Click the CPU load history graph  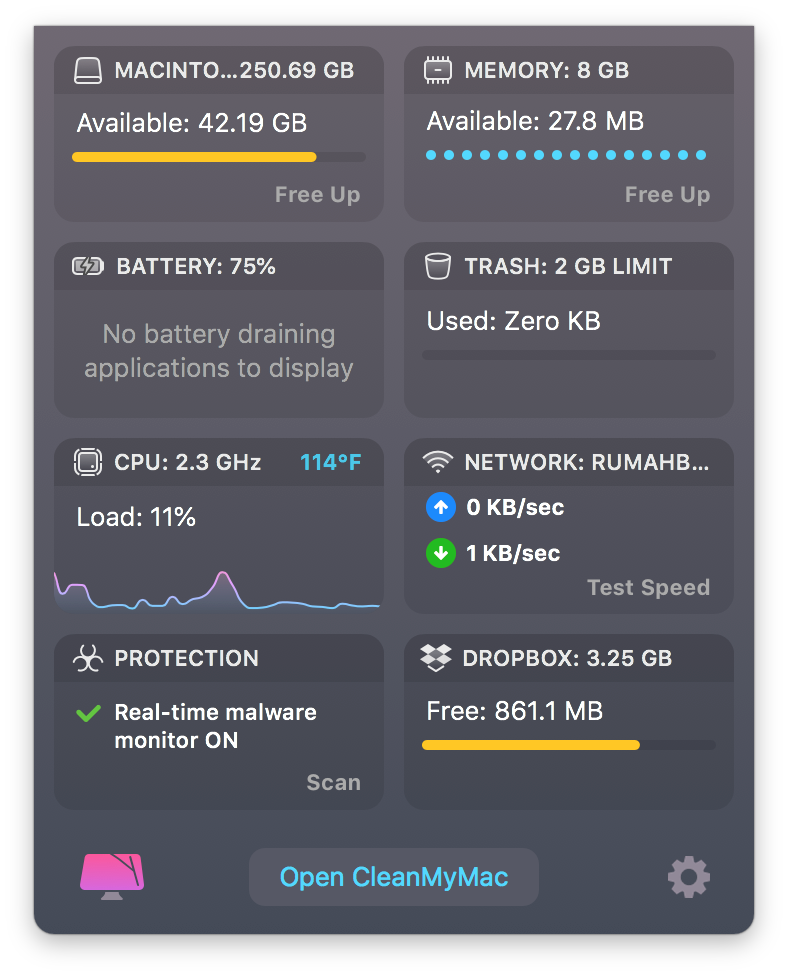pos(217,590)
